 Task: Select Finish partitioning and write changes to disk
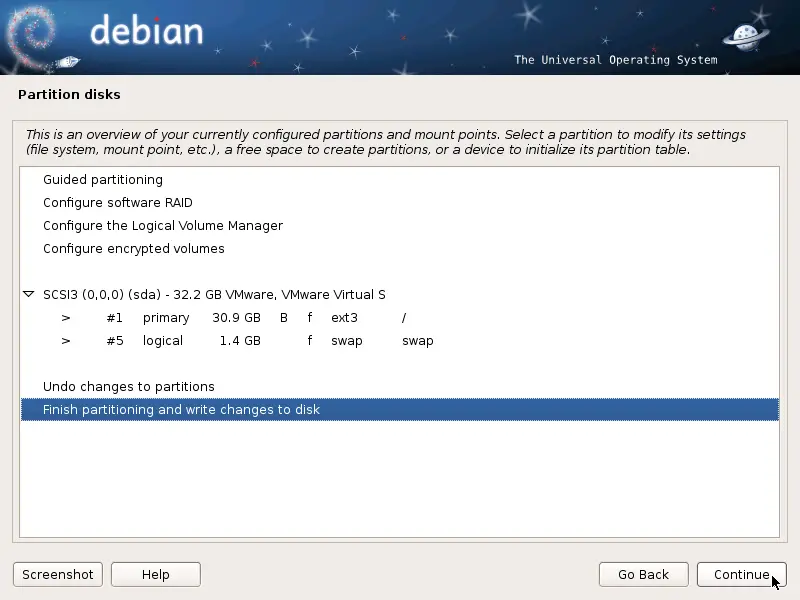pos(399,409)
